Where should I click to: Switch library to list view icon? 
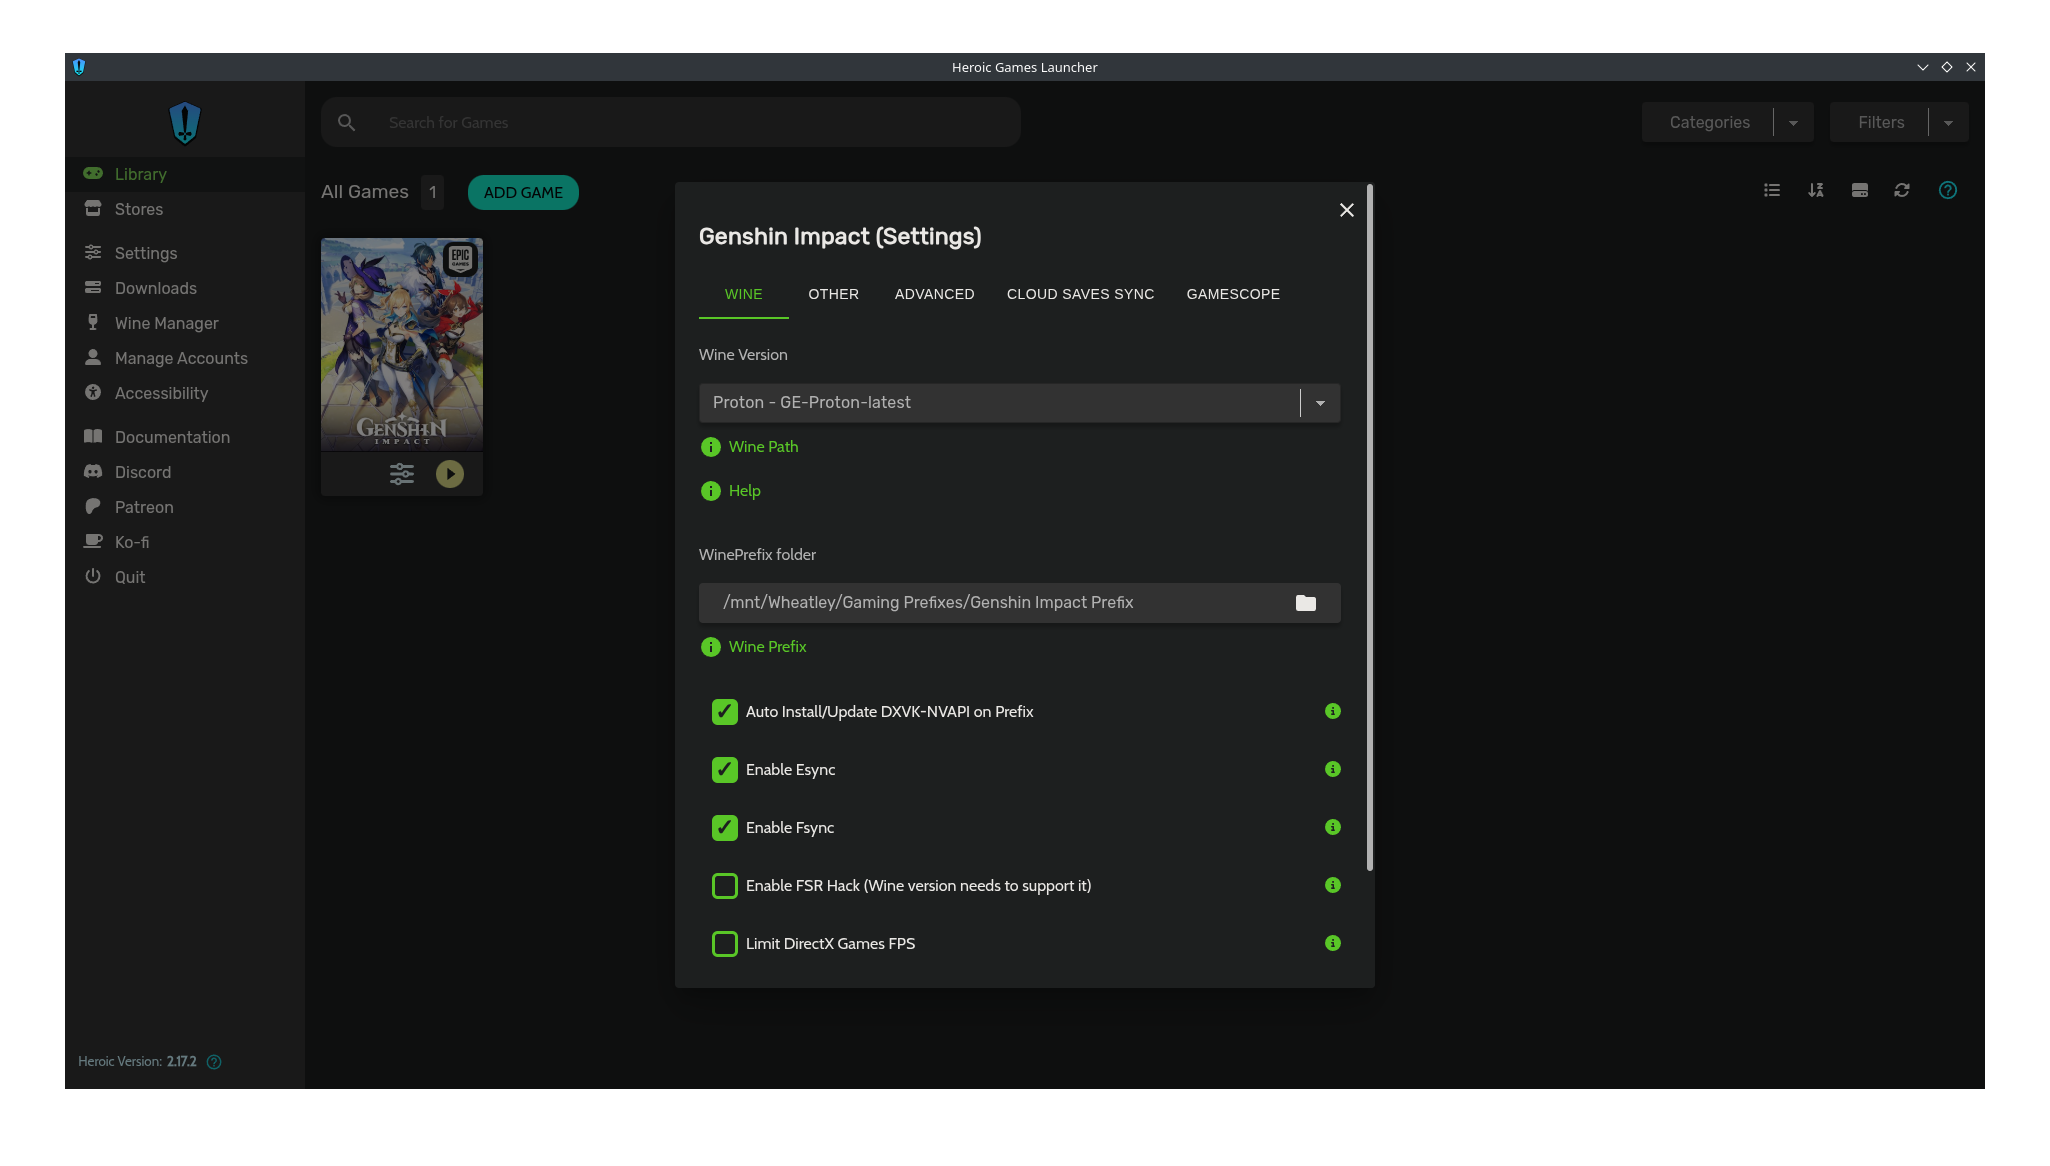pos(1772,190)
